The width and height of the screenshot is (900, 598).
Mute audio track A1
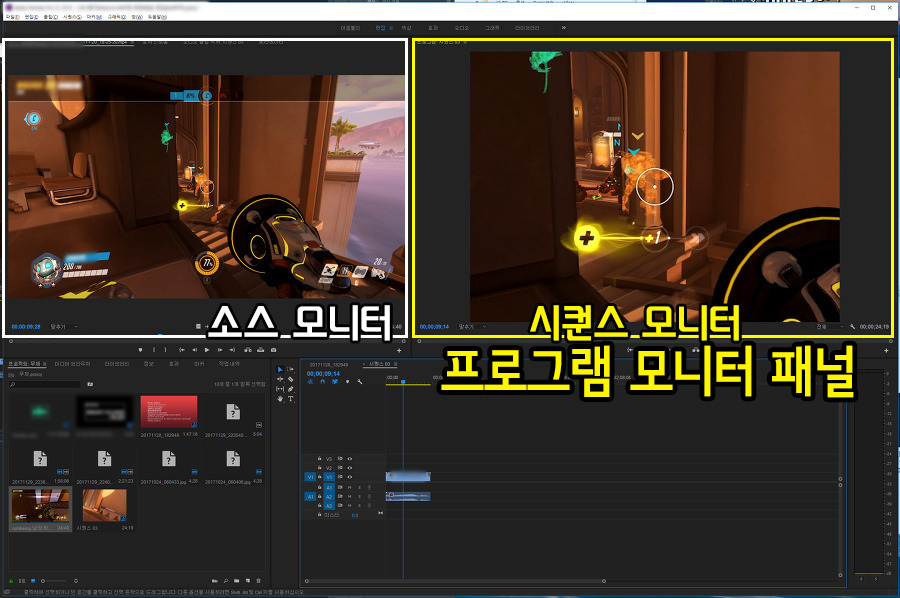pos(350,487)
